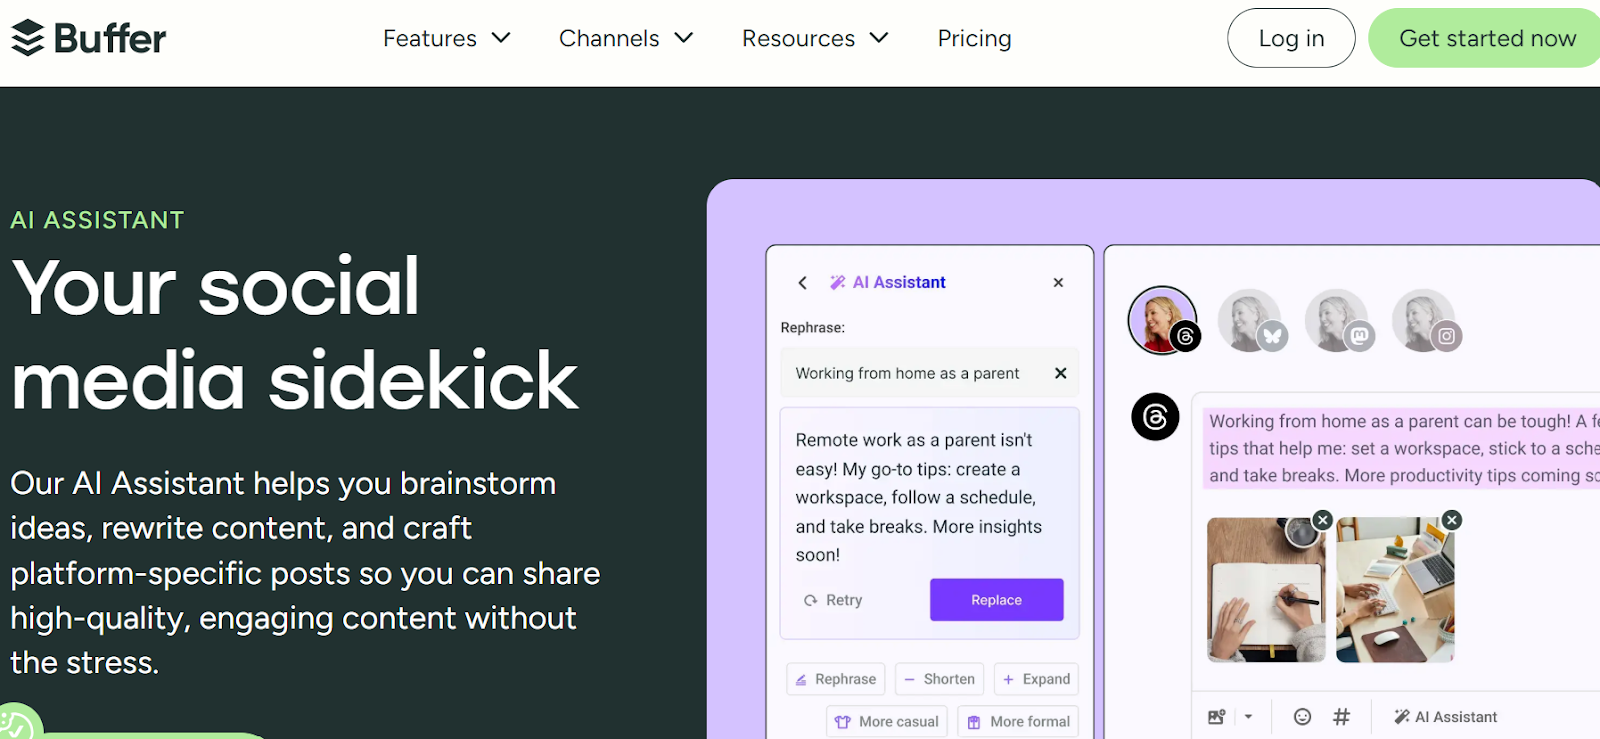This screenshot has width=1600, height=739.
Task: Open the Features menu label
Action: [430, 38]
